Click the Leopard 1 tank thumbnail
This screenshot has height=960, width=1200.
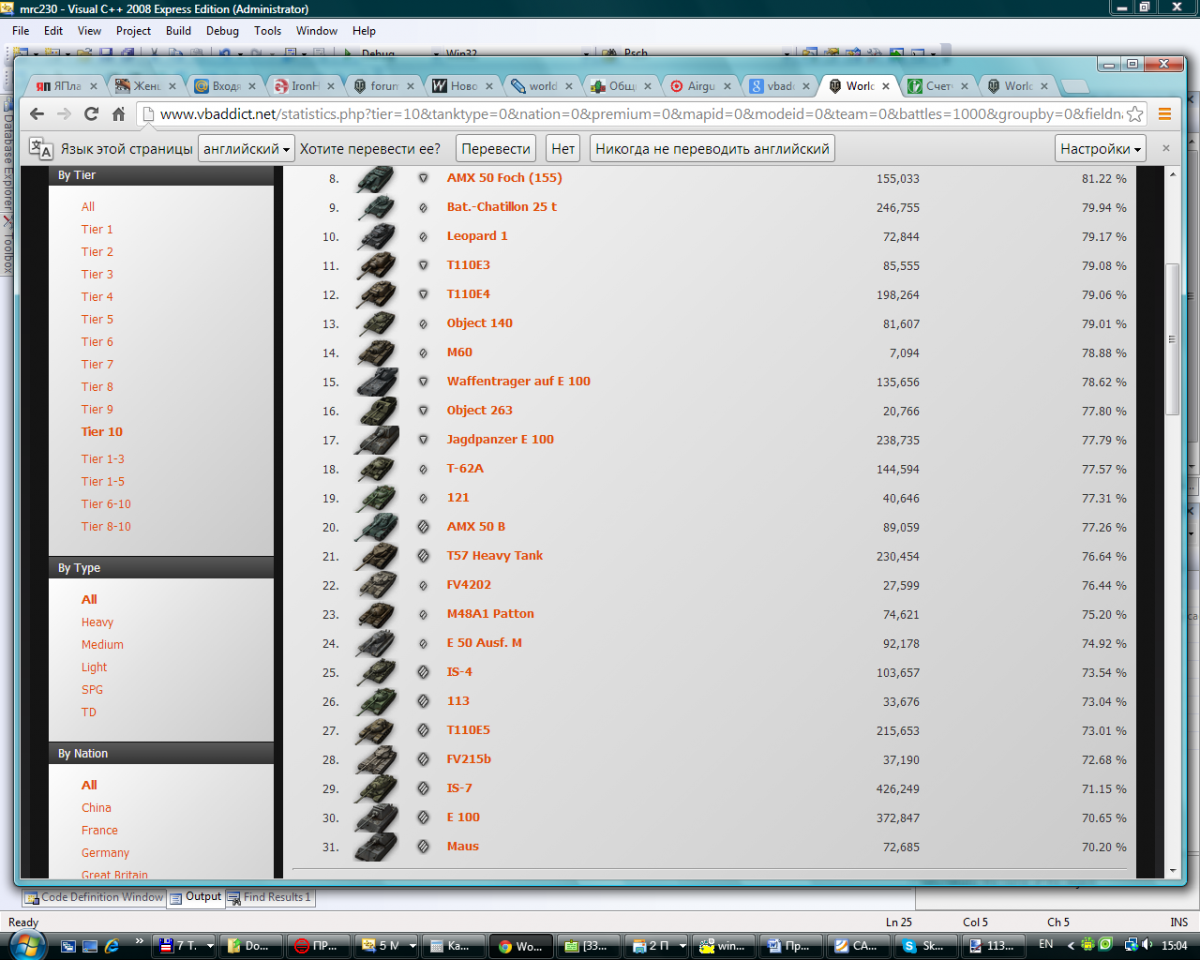376,236
